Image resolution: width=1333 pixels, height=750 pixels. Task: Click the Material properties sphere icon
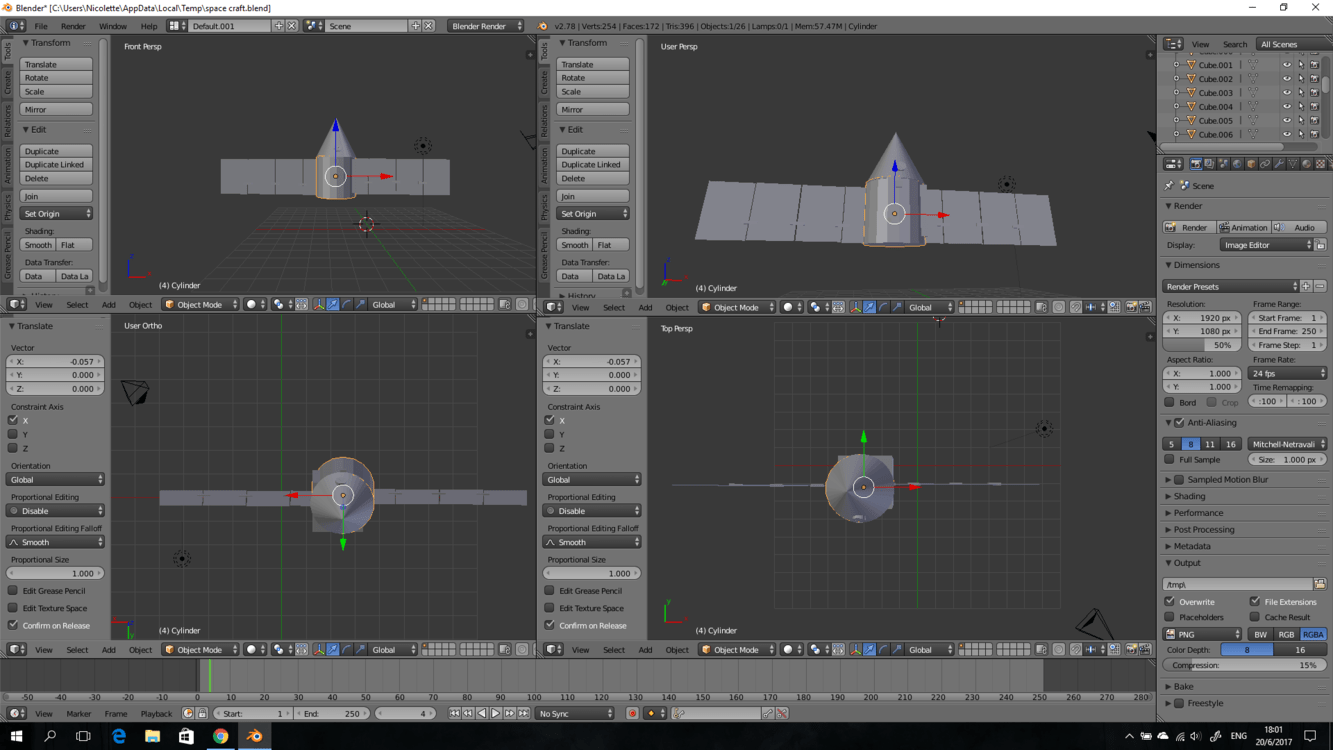(x=1307, y=164)
